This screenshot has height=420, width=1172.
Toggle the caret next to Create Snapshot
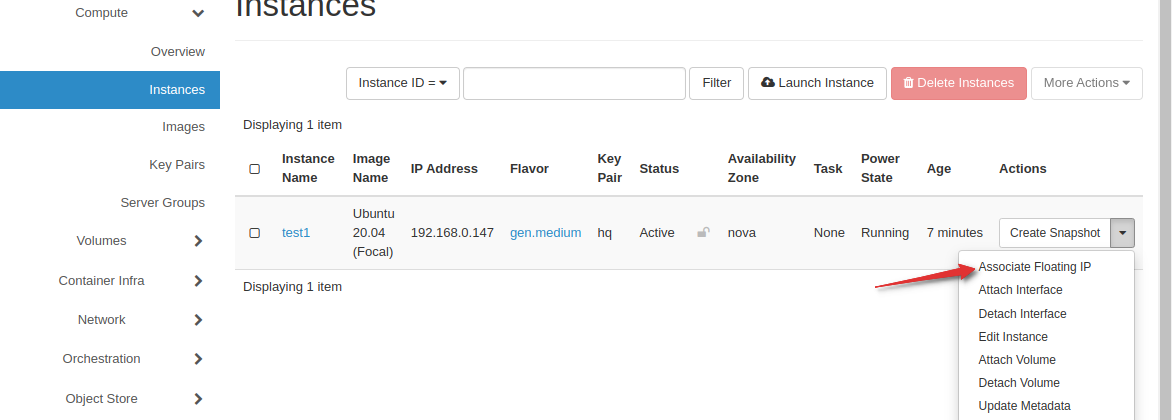click(1123, 233)
